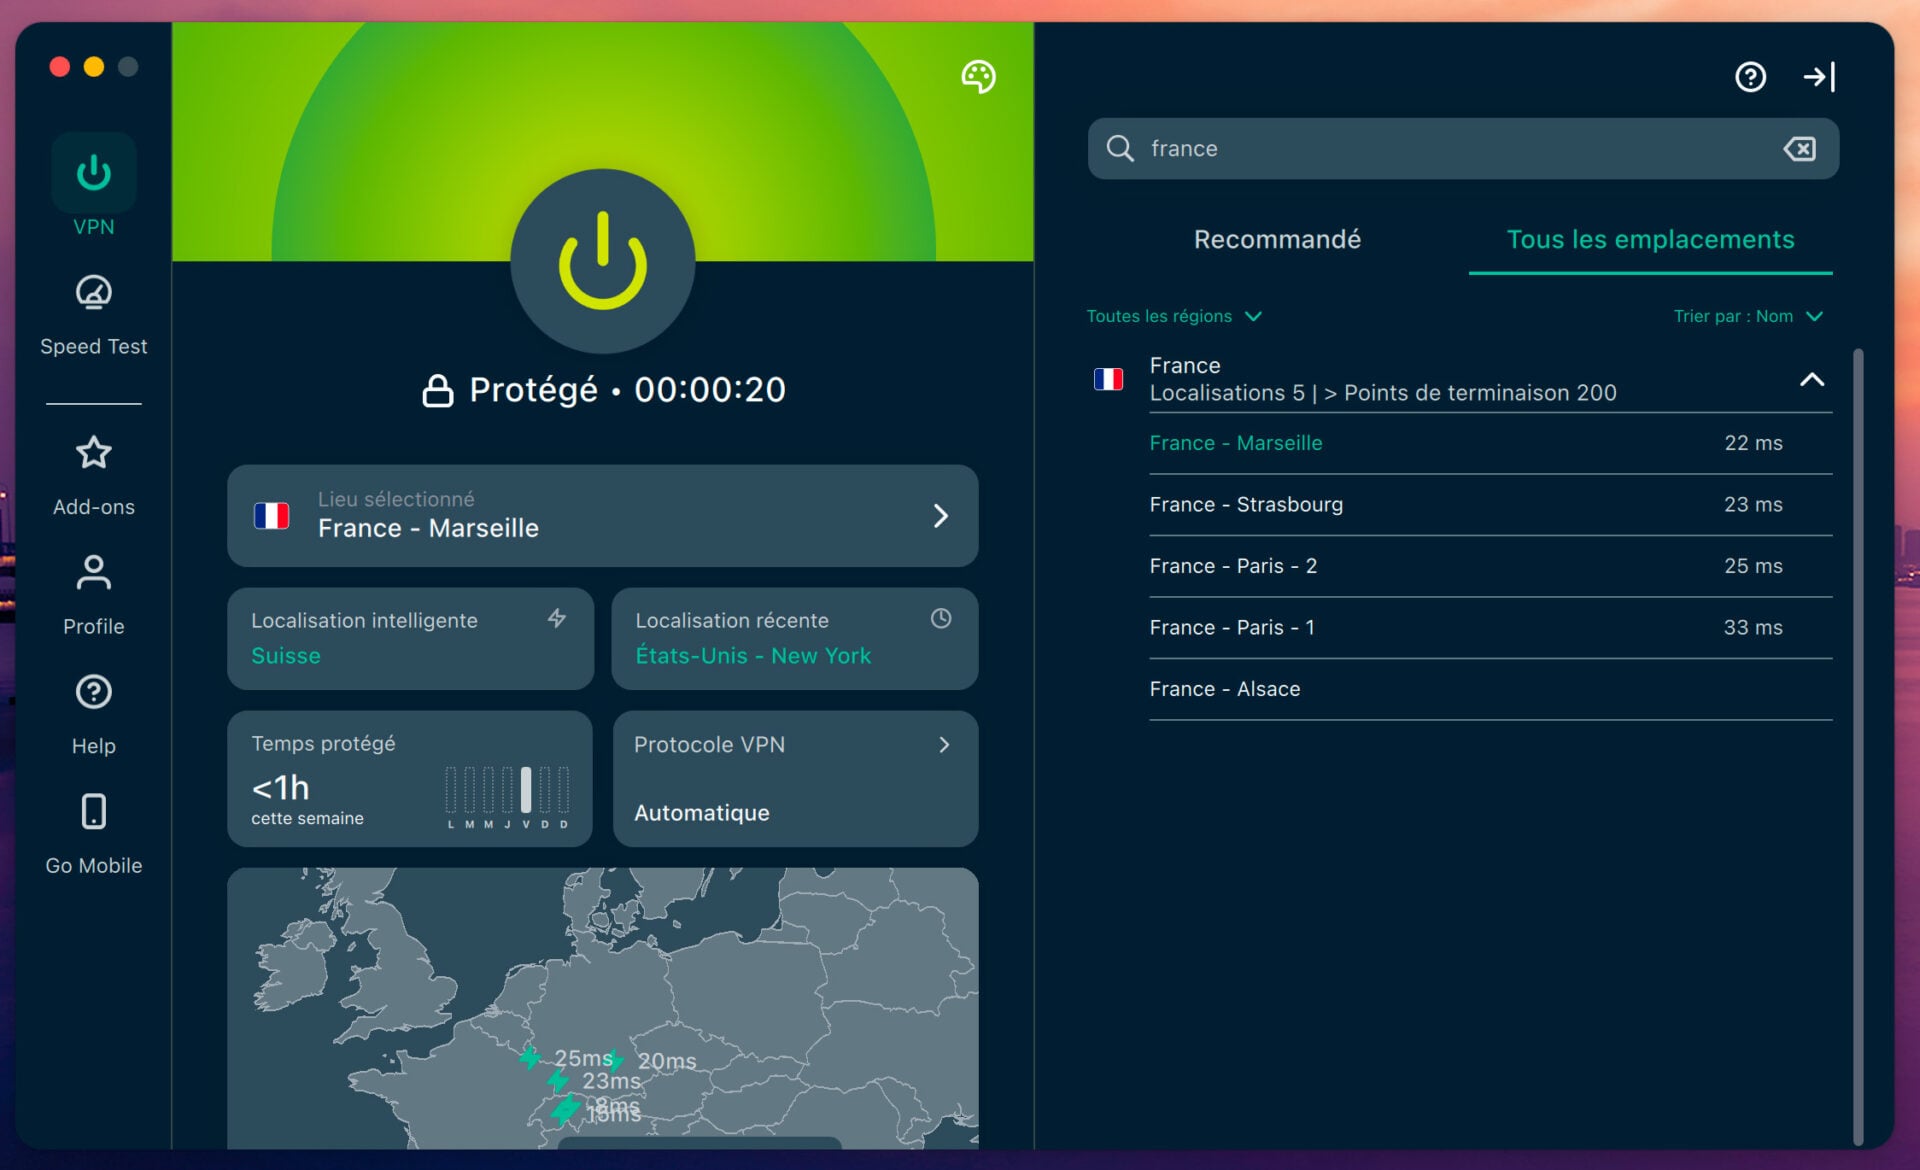The height and width of the screenshot is (1170, 1920).
Task: Open the Trier par Nom sorting dropdown
Action: pyautogui.click(x=1750, y=316)
